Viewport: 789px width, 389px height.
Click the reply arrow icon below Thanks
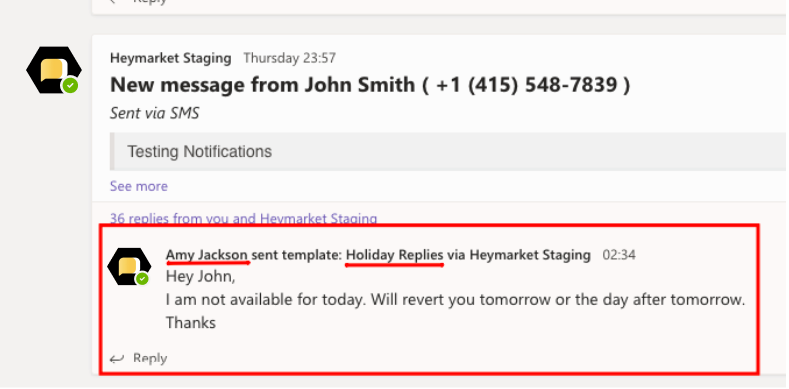point(117,358)
